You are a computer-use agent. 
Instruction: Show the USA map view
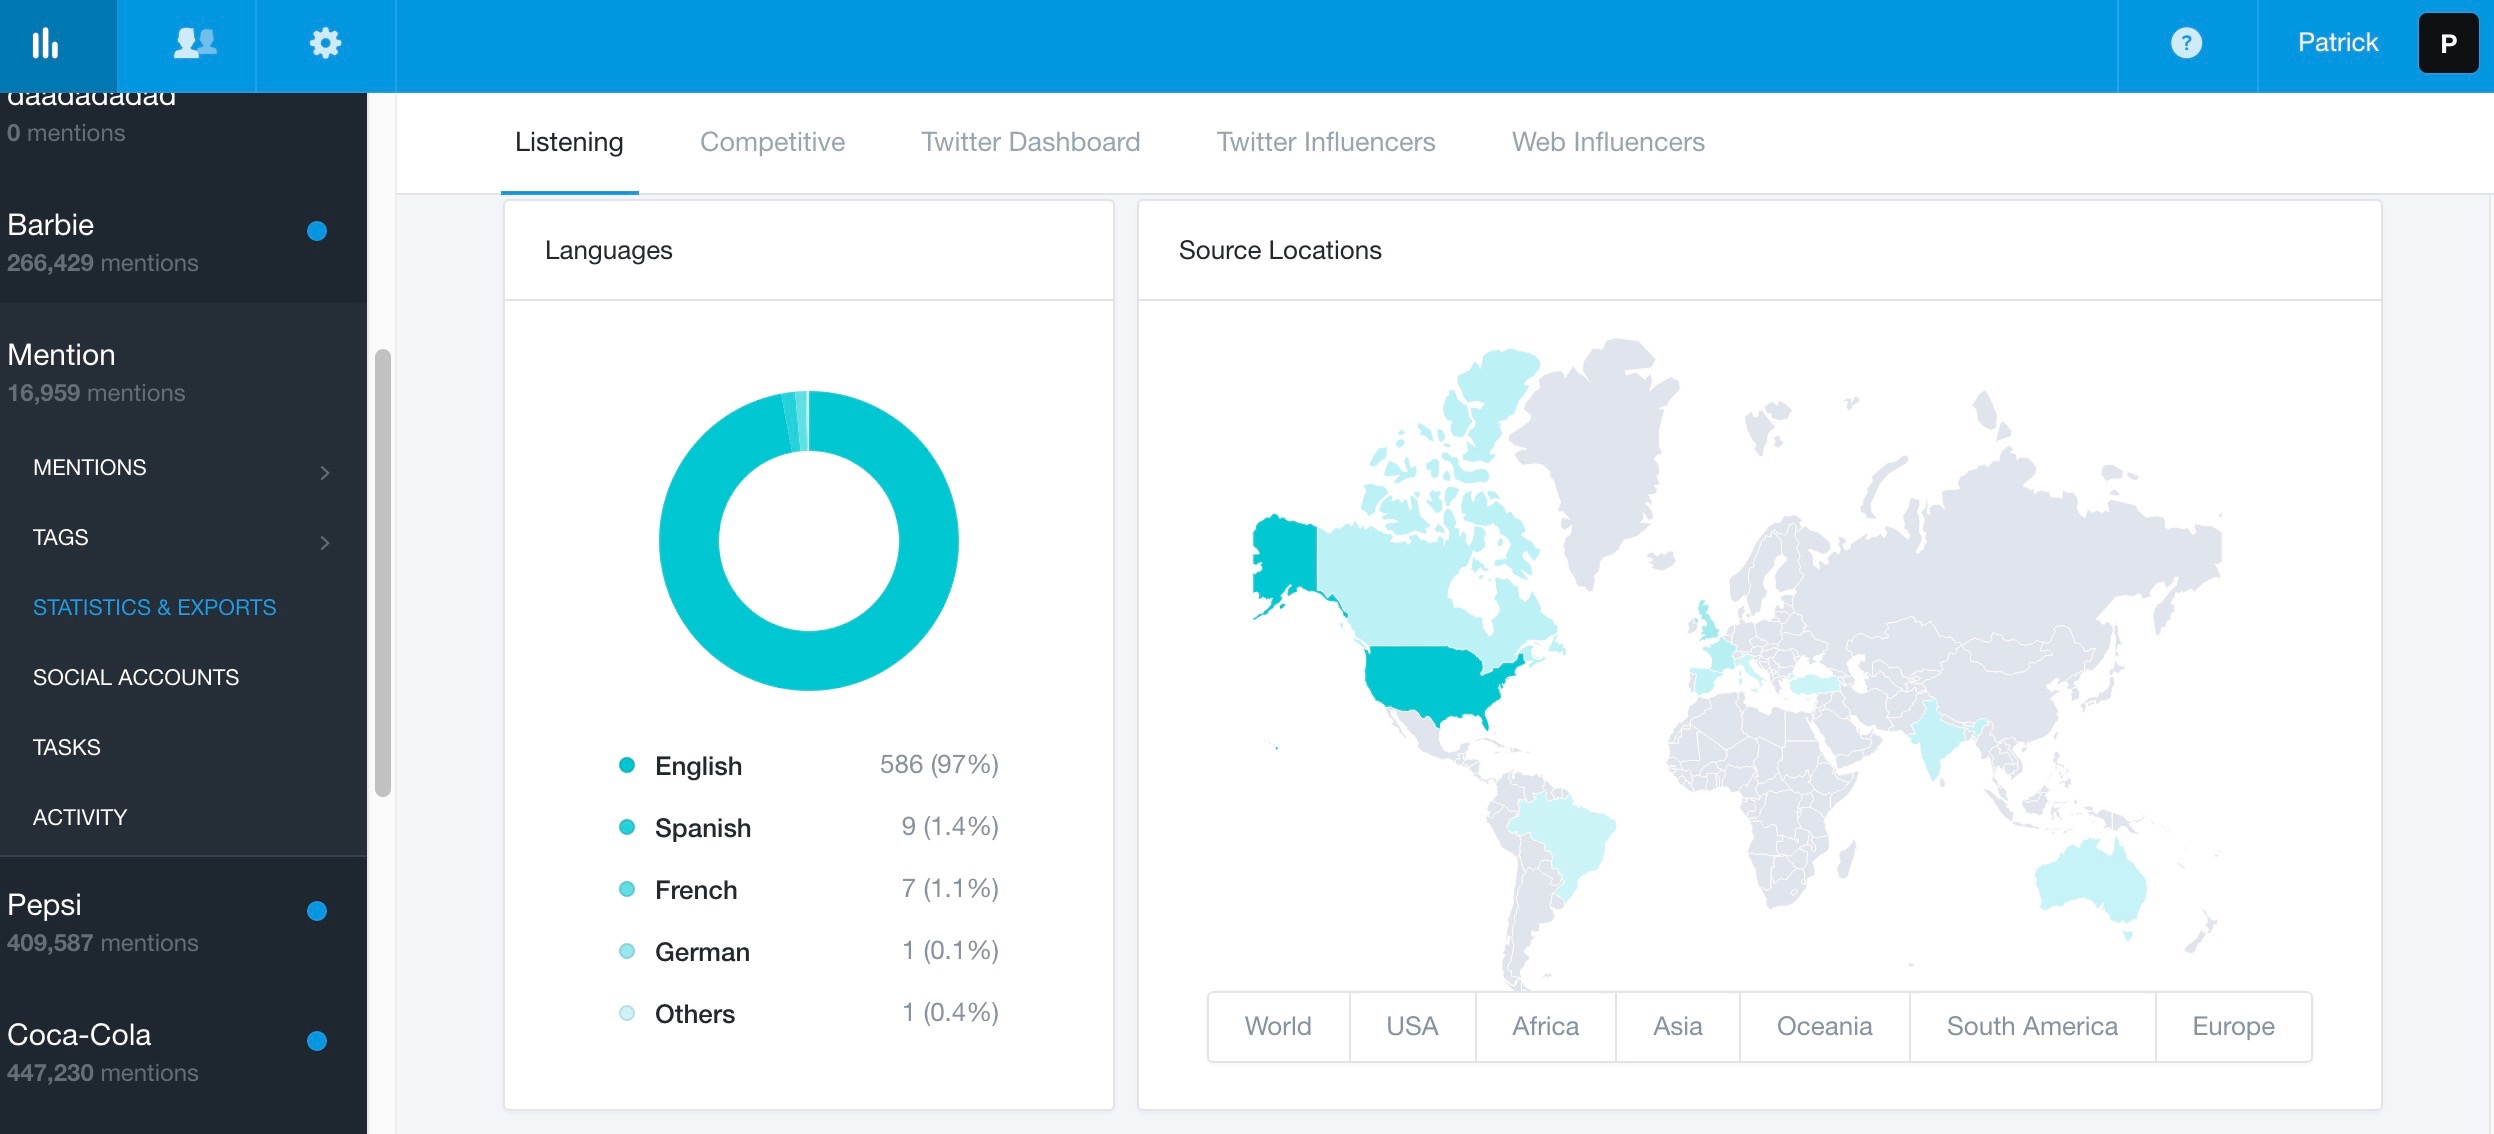coord(1412,1027)
